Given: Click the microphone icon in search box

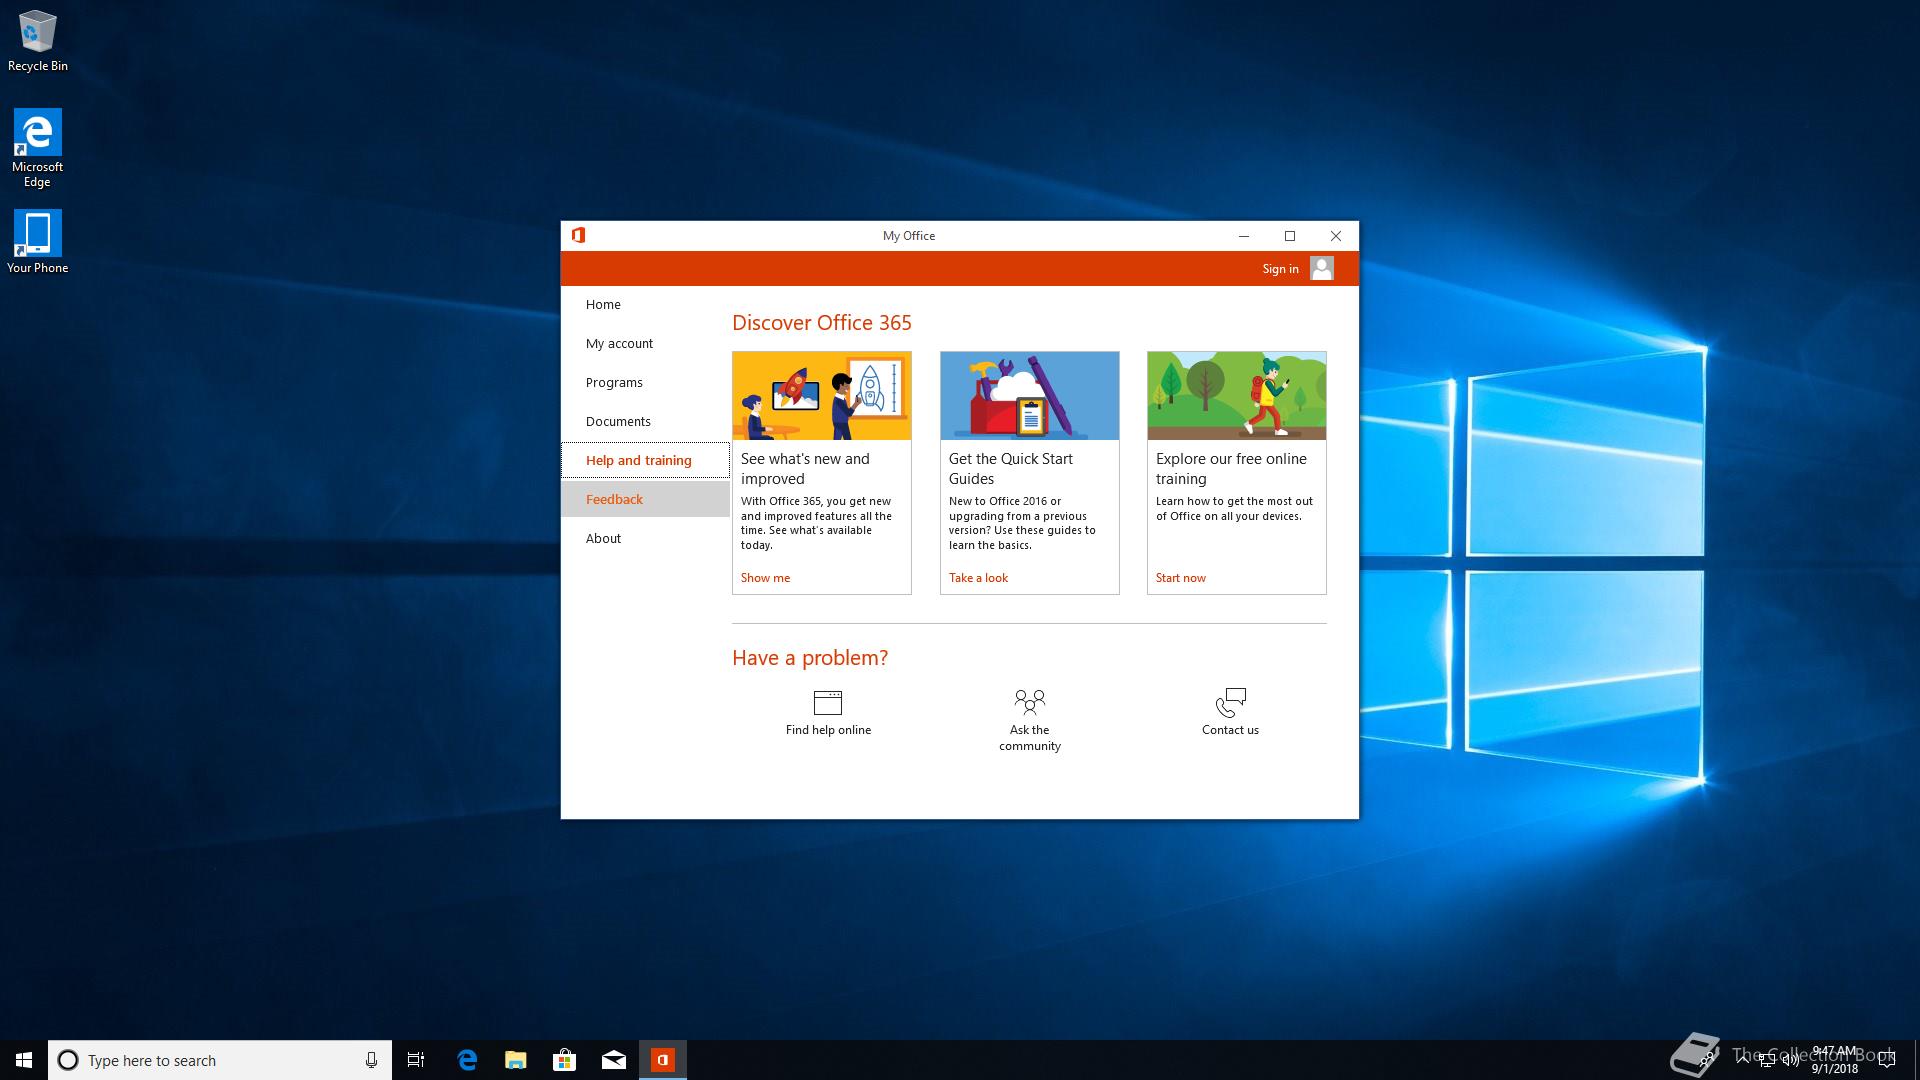Looking at the screenshot, I should coord(371,1060).
